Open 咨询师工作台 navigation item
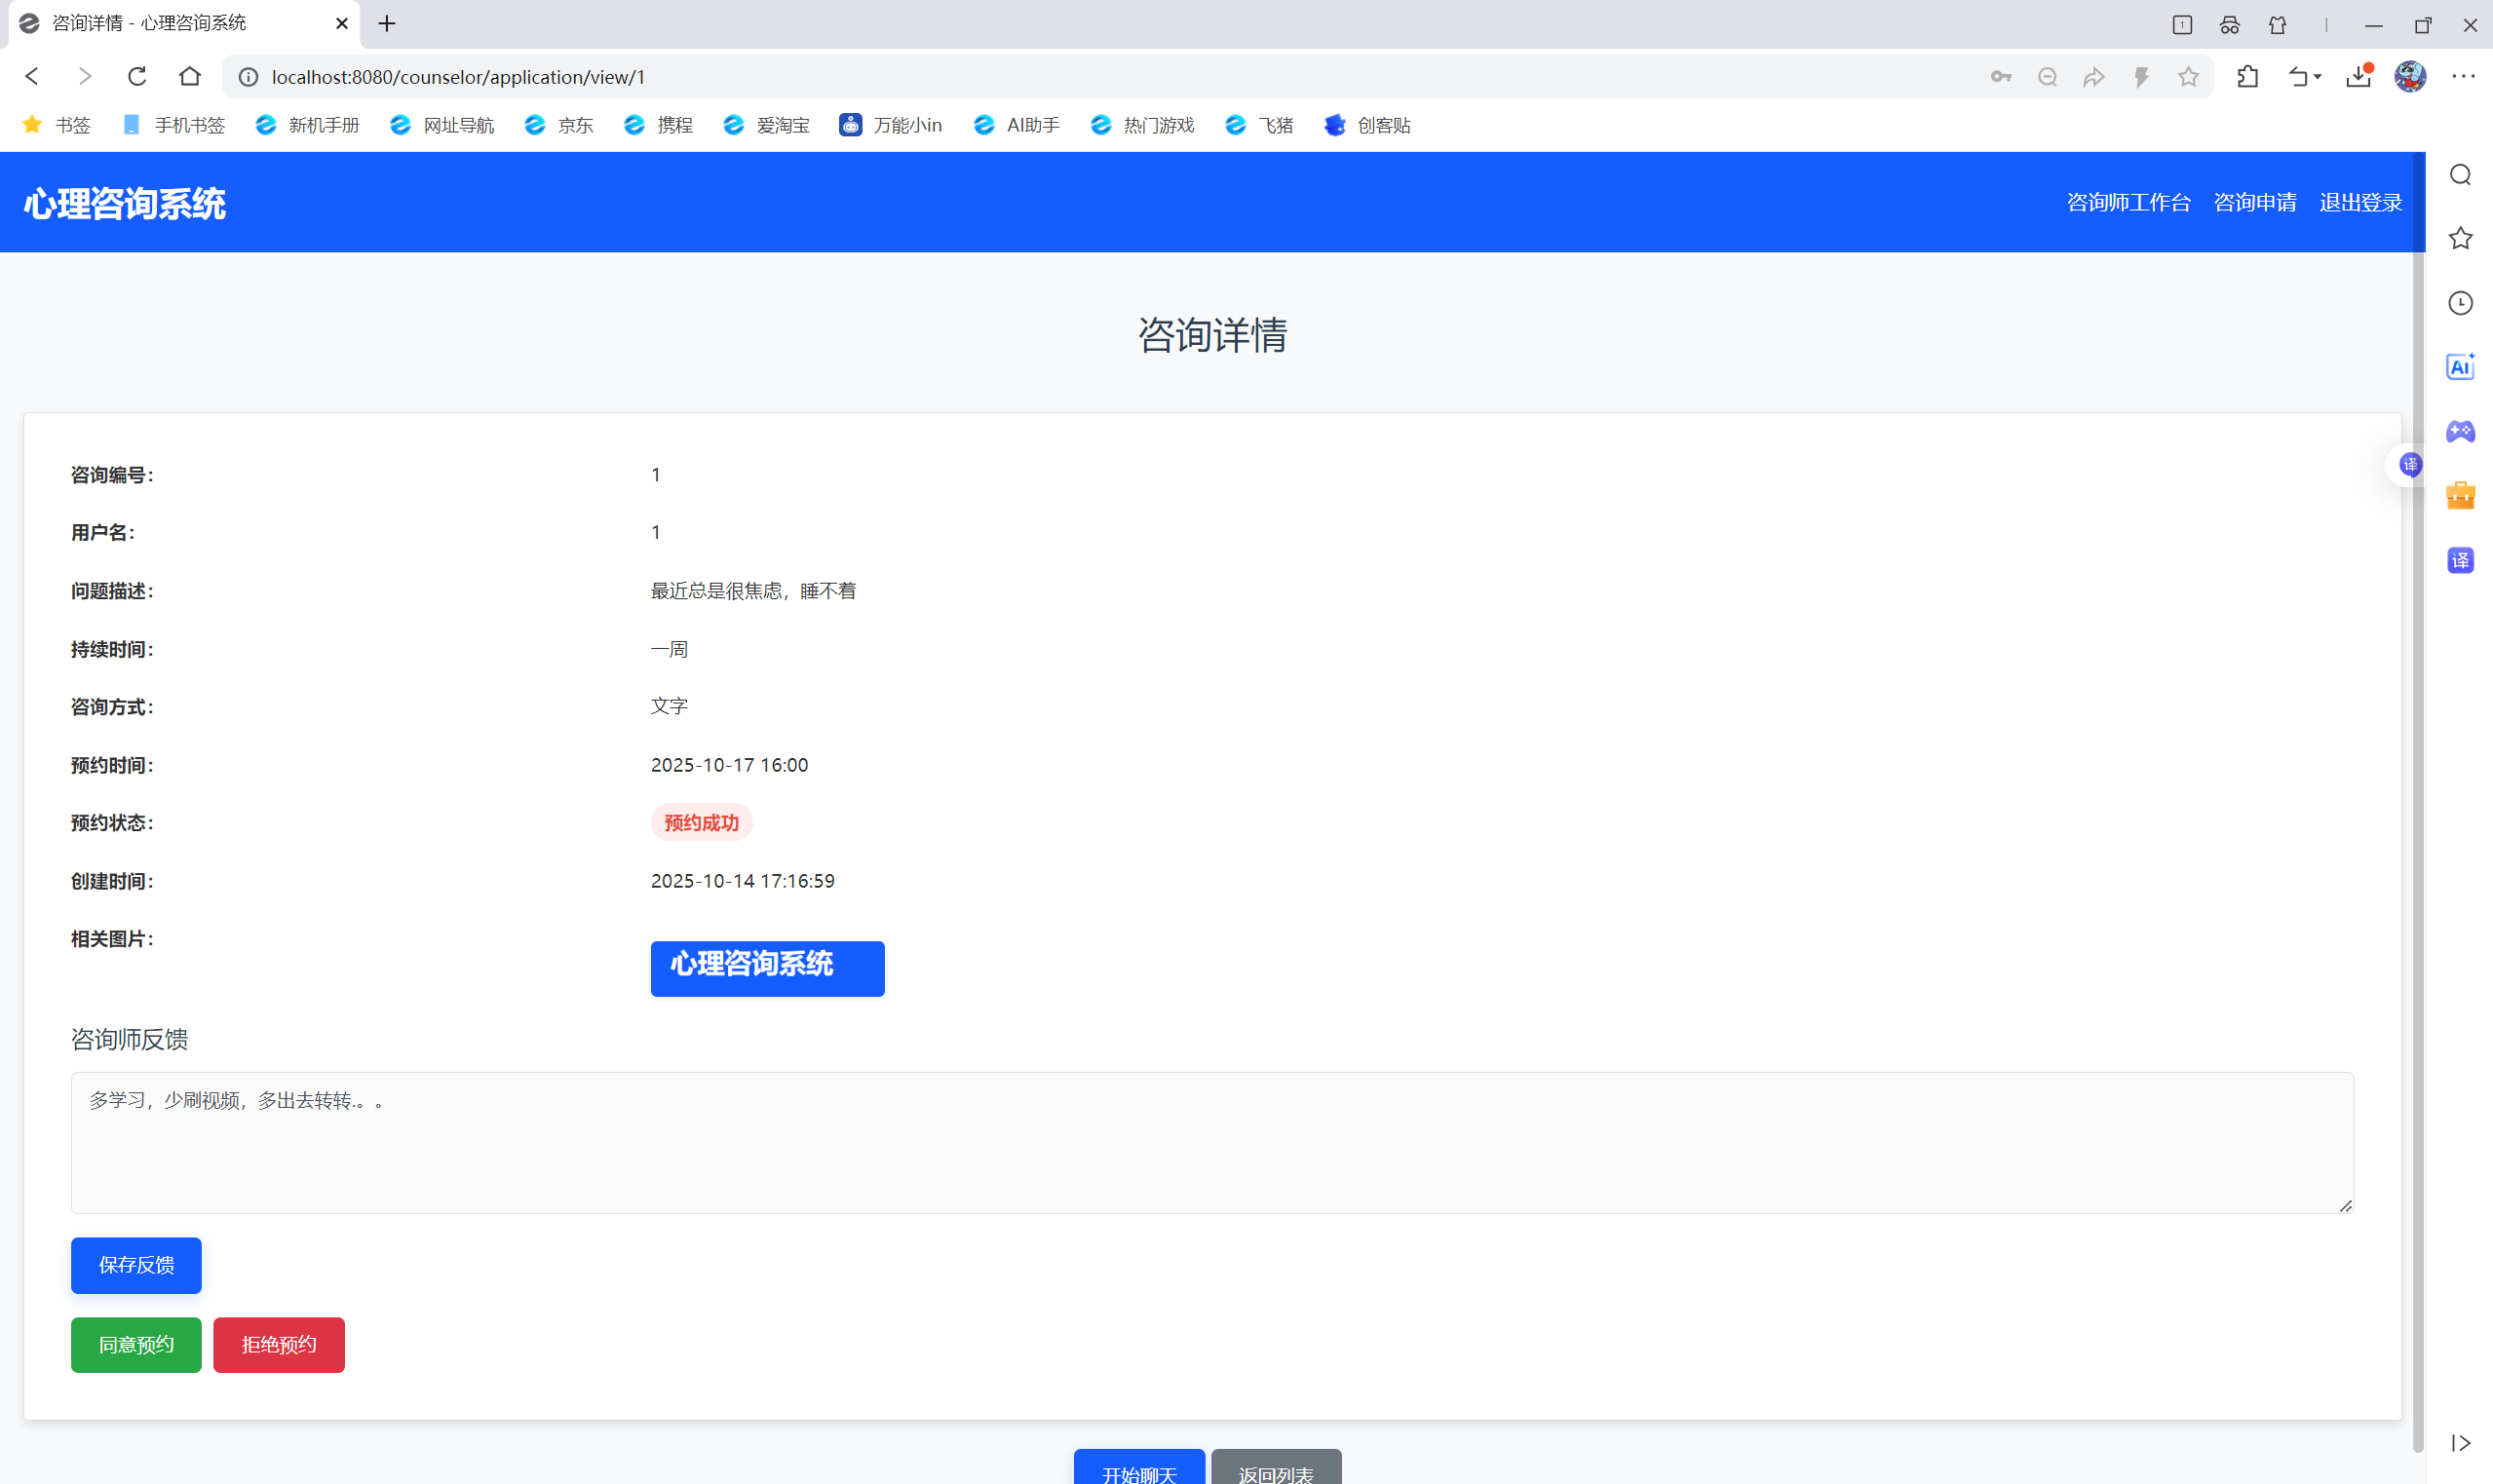Screen dimensions: 2493x1484 [2128, 203]
